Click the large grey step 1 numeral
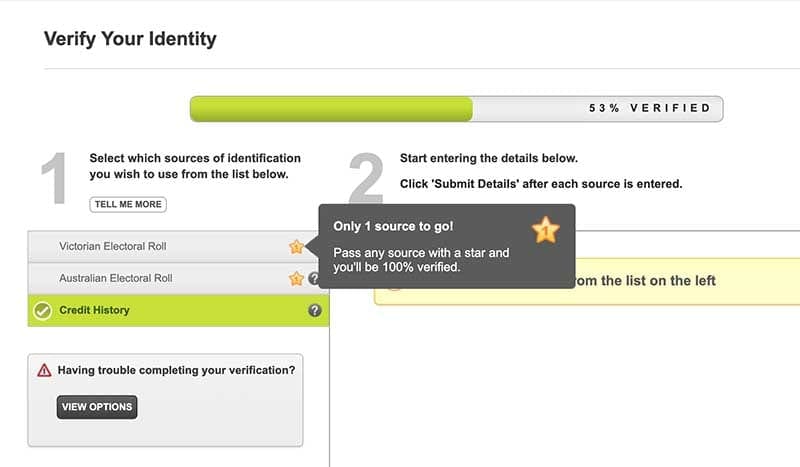Screen dimensions: 800x467 point(55,178)
